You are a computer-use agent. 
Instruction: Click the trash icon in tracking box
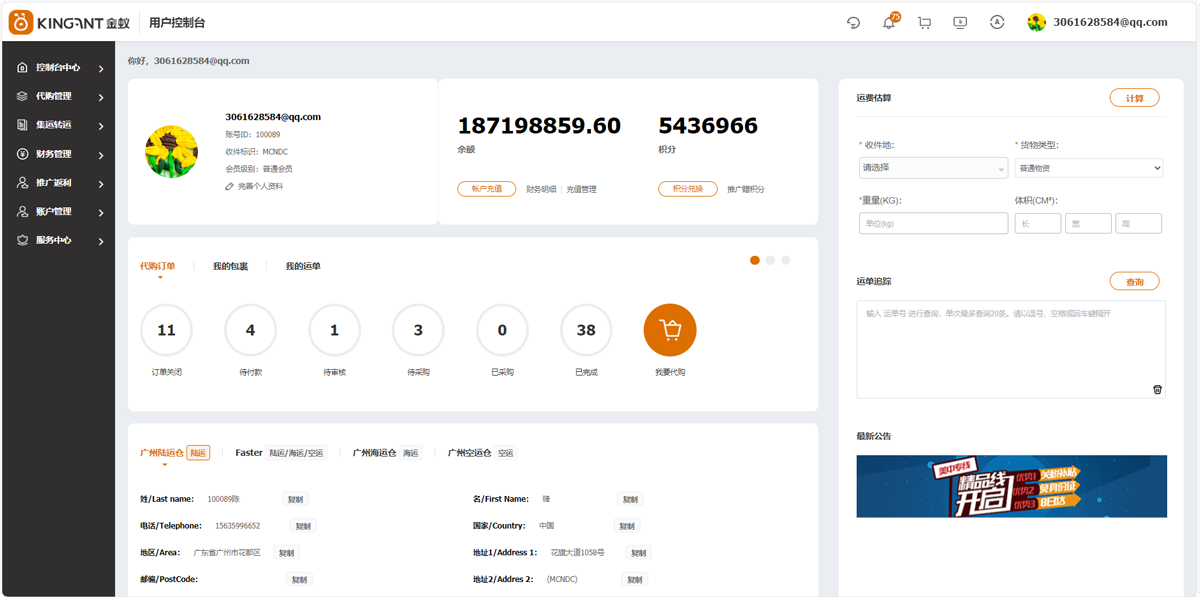(1157, 390)
